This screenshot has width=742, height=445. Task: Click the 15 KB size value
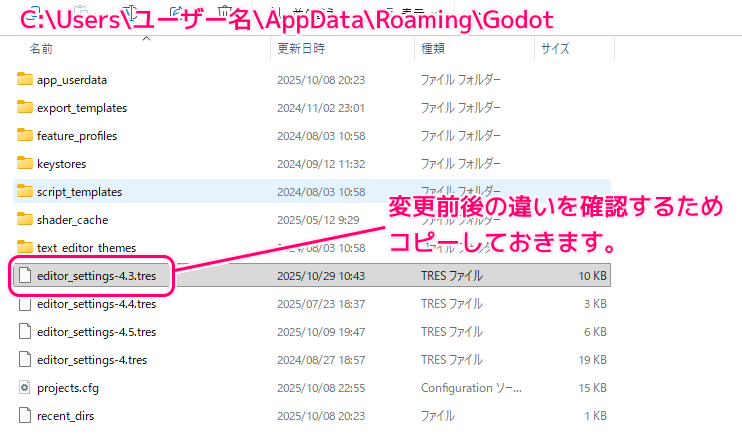point(592,388)
